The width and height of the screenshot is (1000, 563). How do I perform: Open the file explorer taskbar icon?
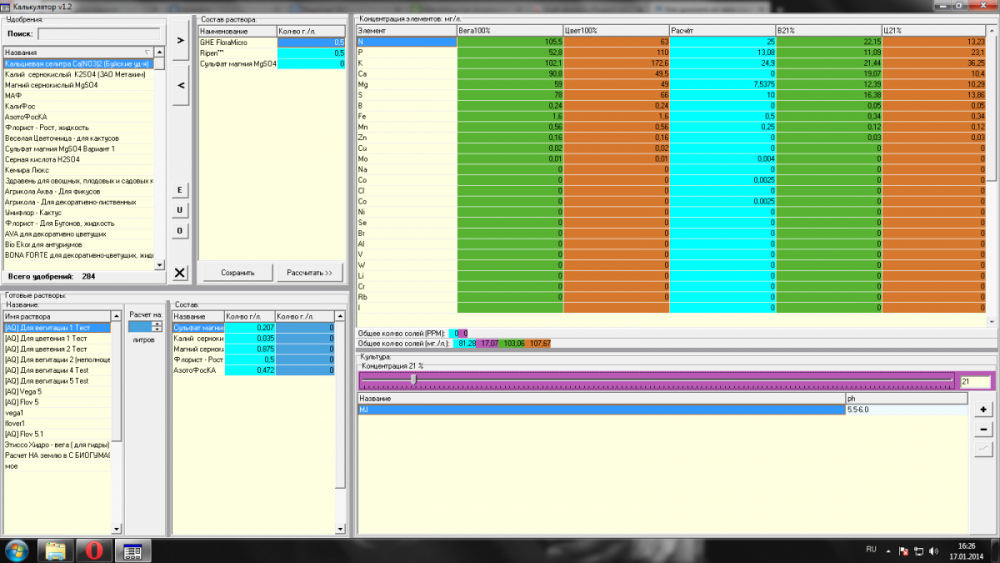coord(55,550)
